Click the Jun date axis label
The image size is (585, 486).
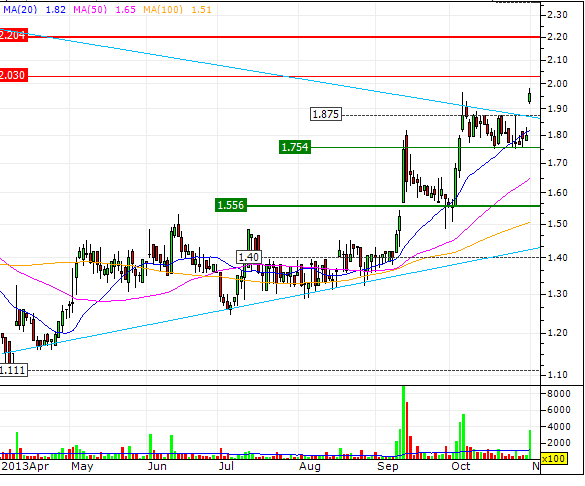[157, 466]
